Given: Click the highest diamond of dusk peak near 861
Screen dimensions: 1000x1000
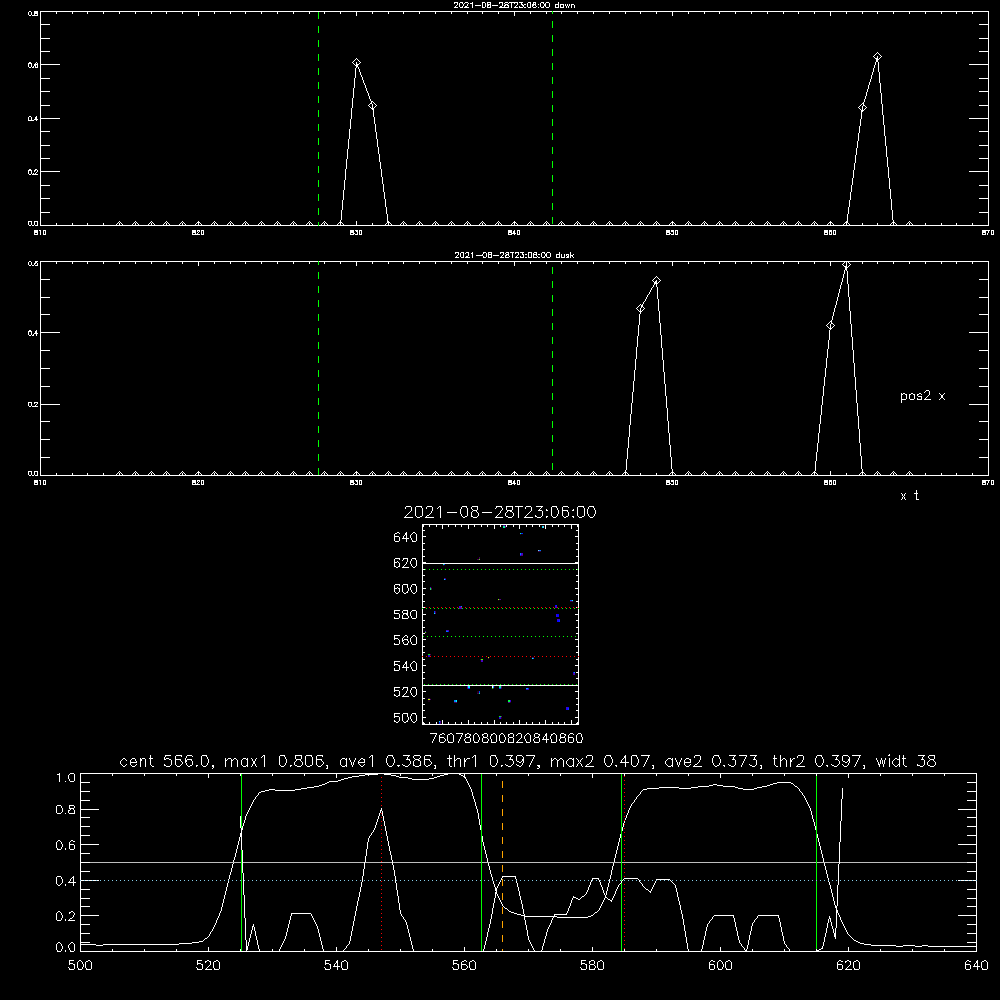Looking at the screenshot, I should 846,265.
